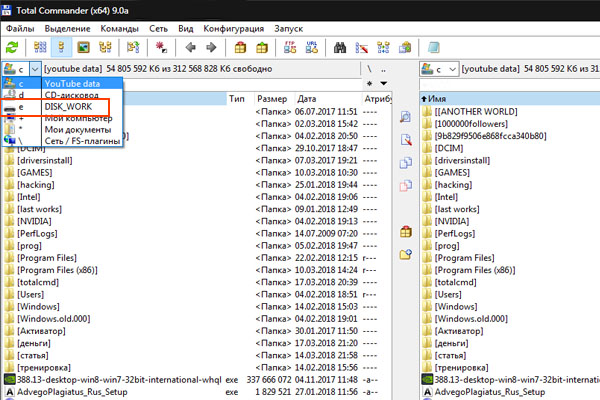Open the new URL connection icon
Image resolution: width=600 pixels, height=400 pixels.
[312, 47]
